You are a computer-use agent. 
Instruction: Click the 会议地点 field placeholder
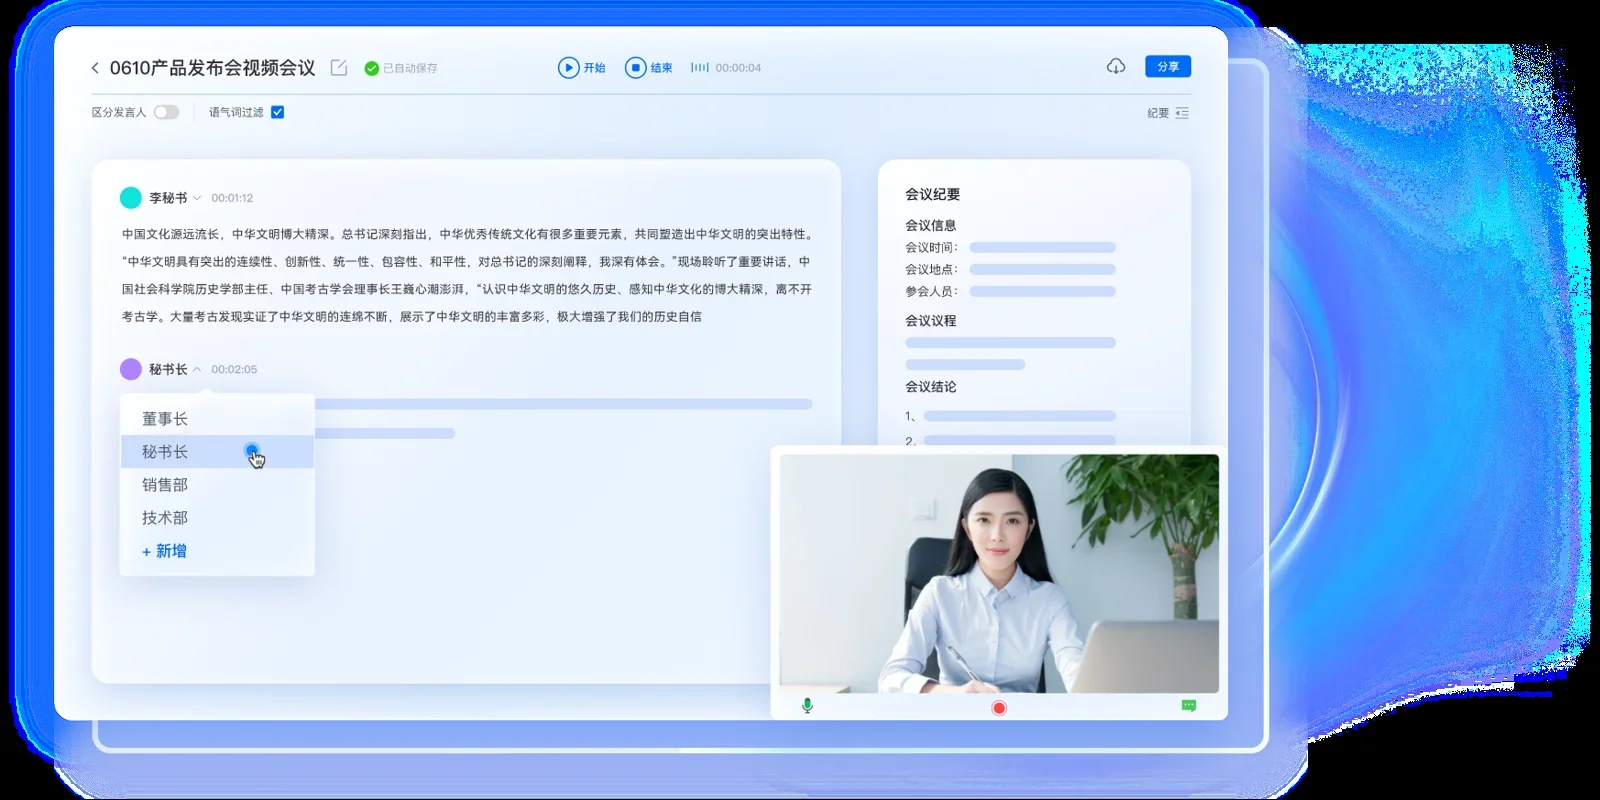pos(1042,269)
